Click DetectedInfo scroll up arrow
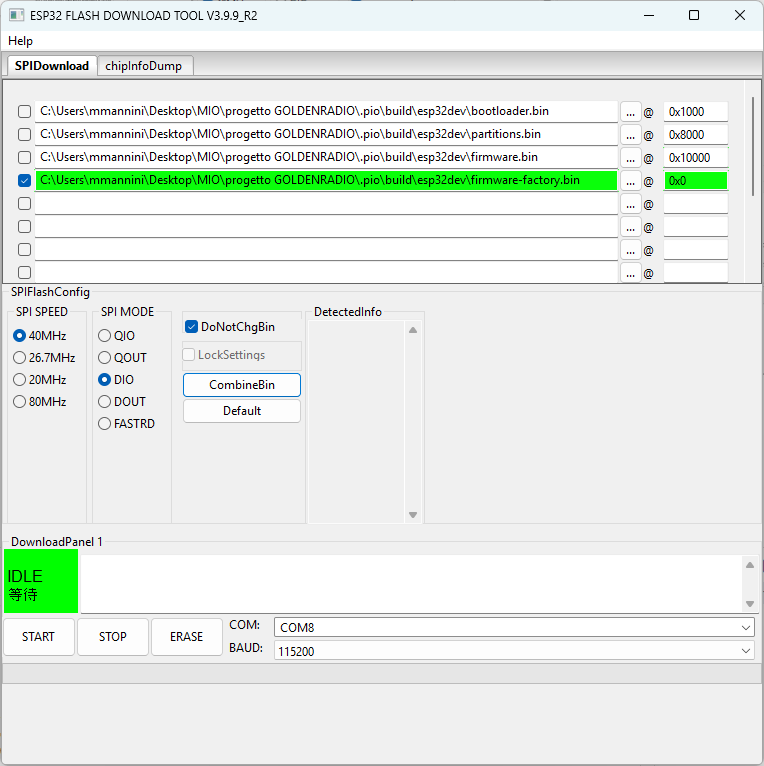This screenshot has height=766, width=764. point(413,330)
